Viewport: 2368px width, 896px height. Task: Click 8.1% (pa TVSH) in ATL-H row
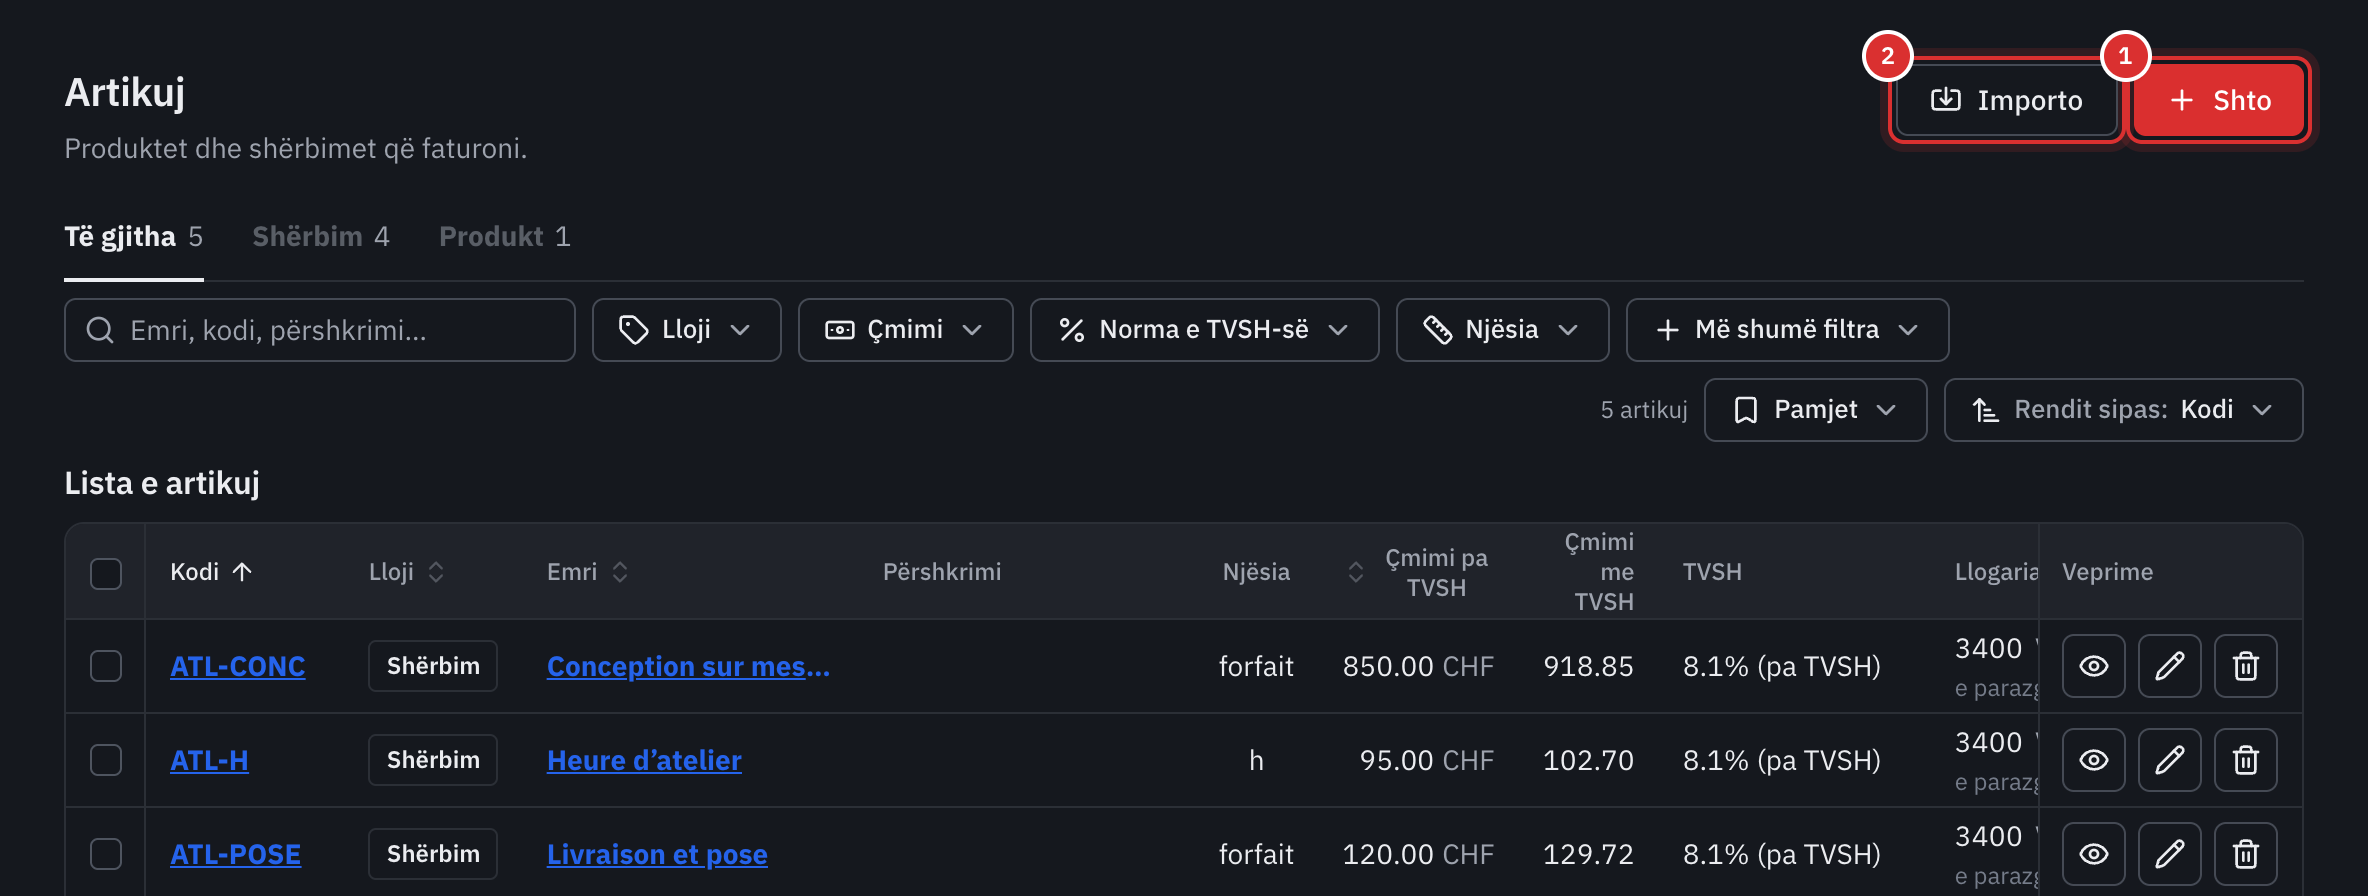coord(1782,760)
